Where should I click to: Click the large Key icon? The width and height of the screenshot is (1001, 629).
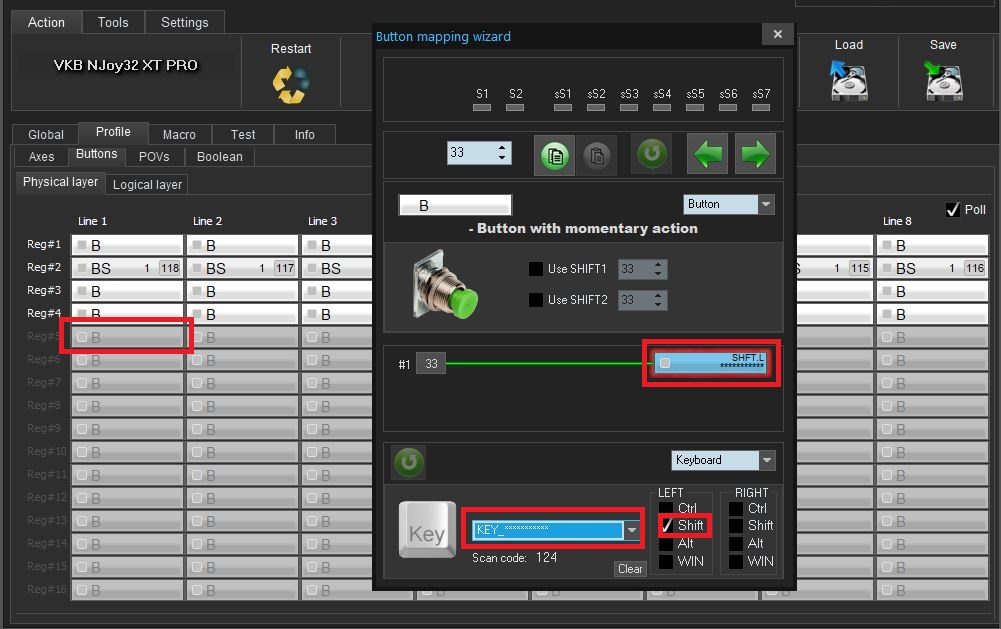point(427,531)
